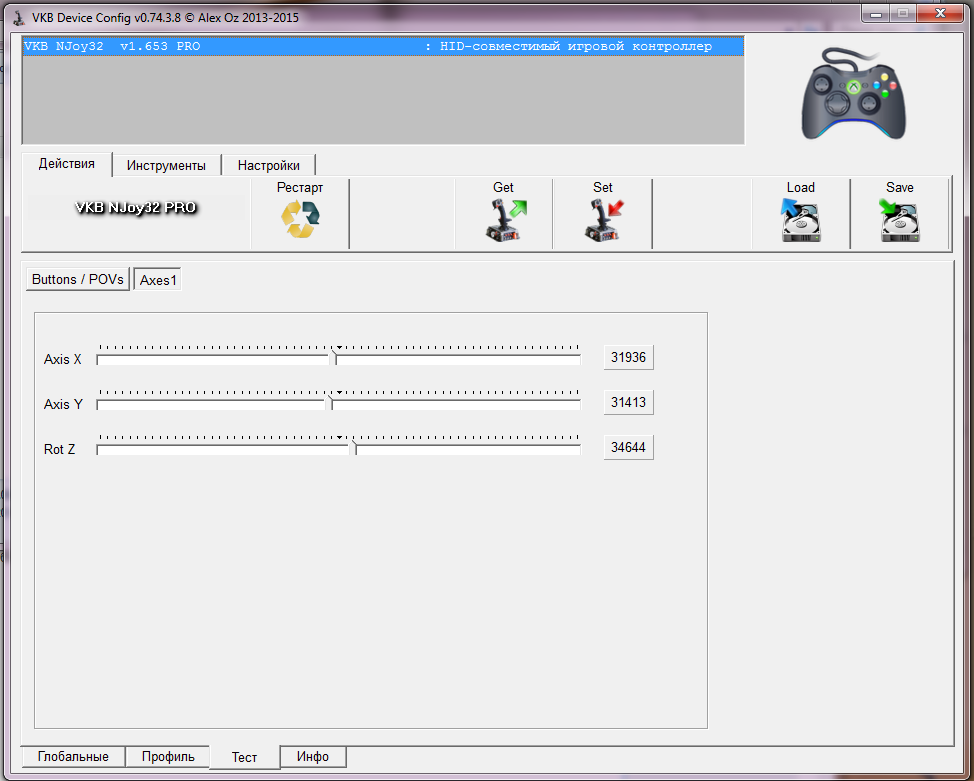
Task: Open the Глобальные bottom tab
Action: (x=73, y=757)
